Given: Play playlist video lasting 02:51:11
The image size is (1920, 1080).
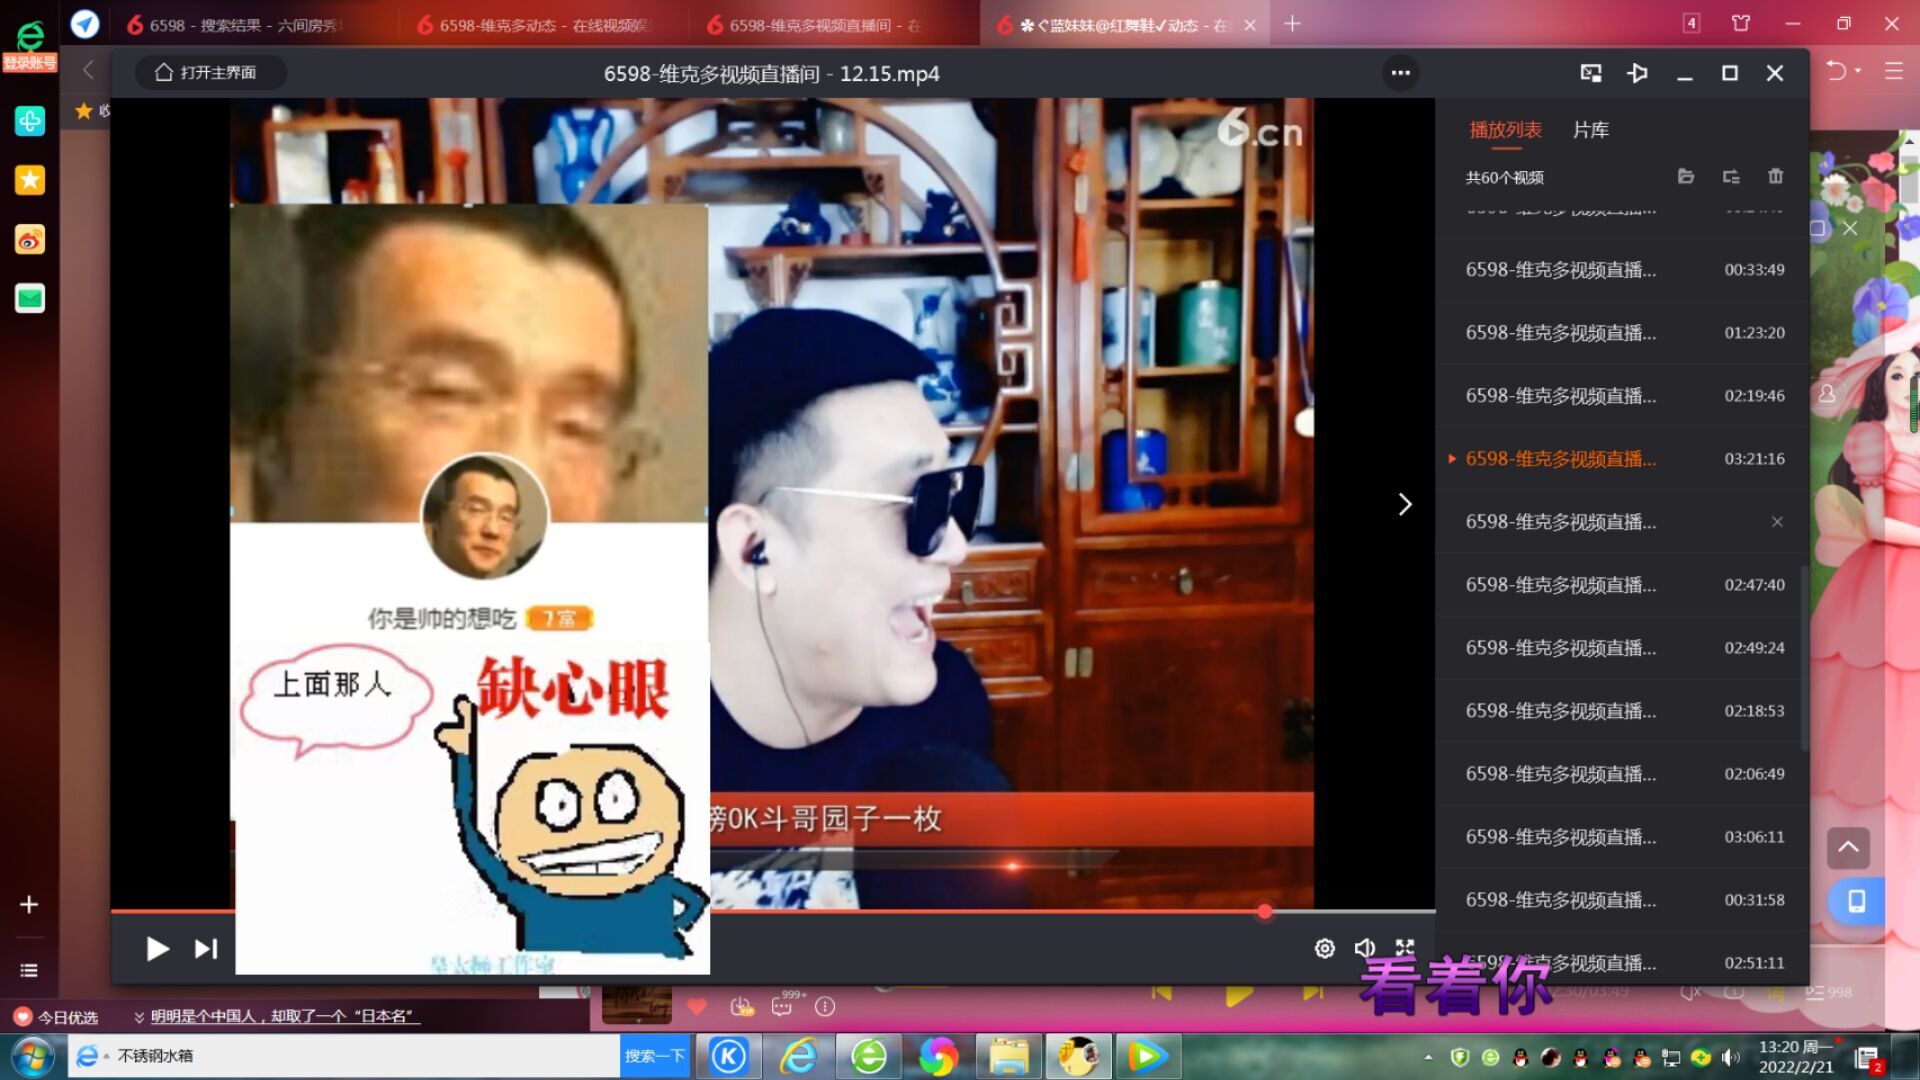Looking at the screenshot, I should [1622, 963].
